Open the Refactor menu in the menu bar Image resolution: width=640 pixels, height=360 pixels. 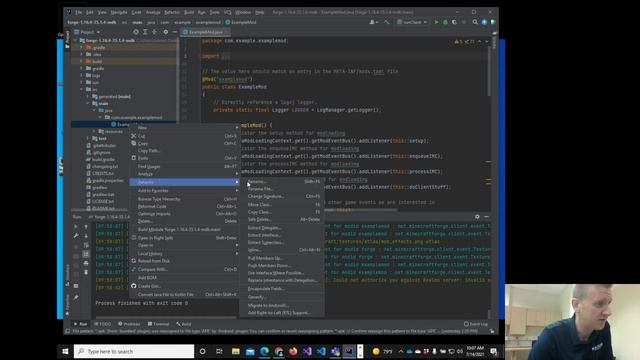coord(172,12)
